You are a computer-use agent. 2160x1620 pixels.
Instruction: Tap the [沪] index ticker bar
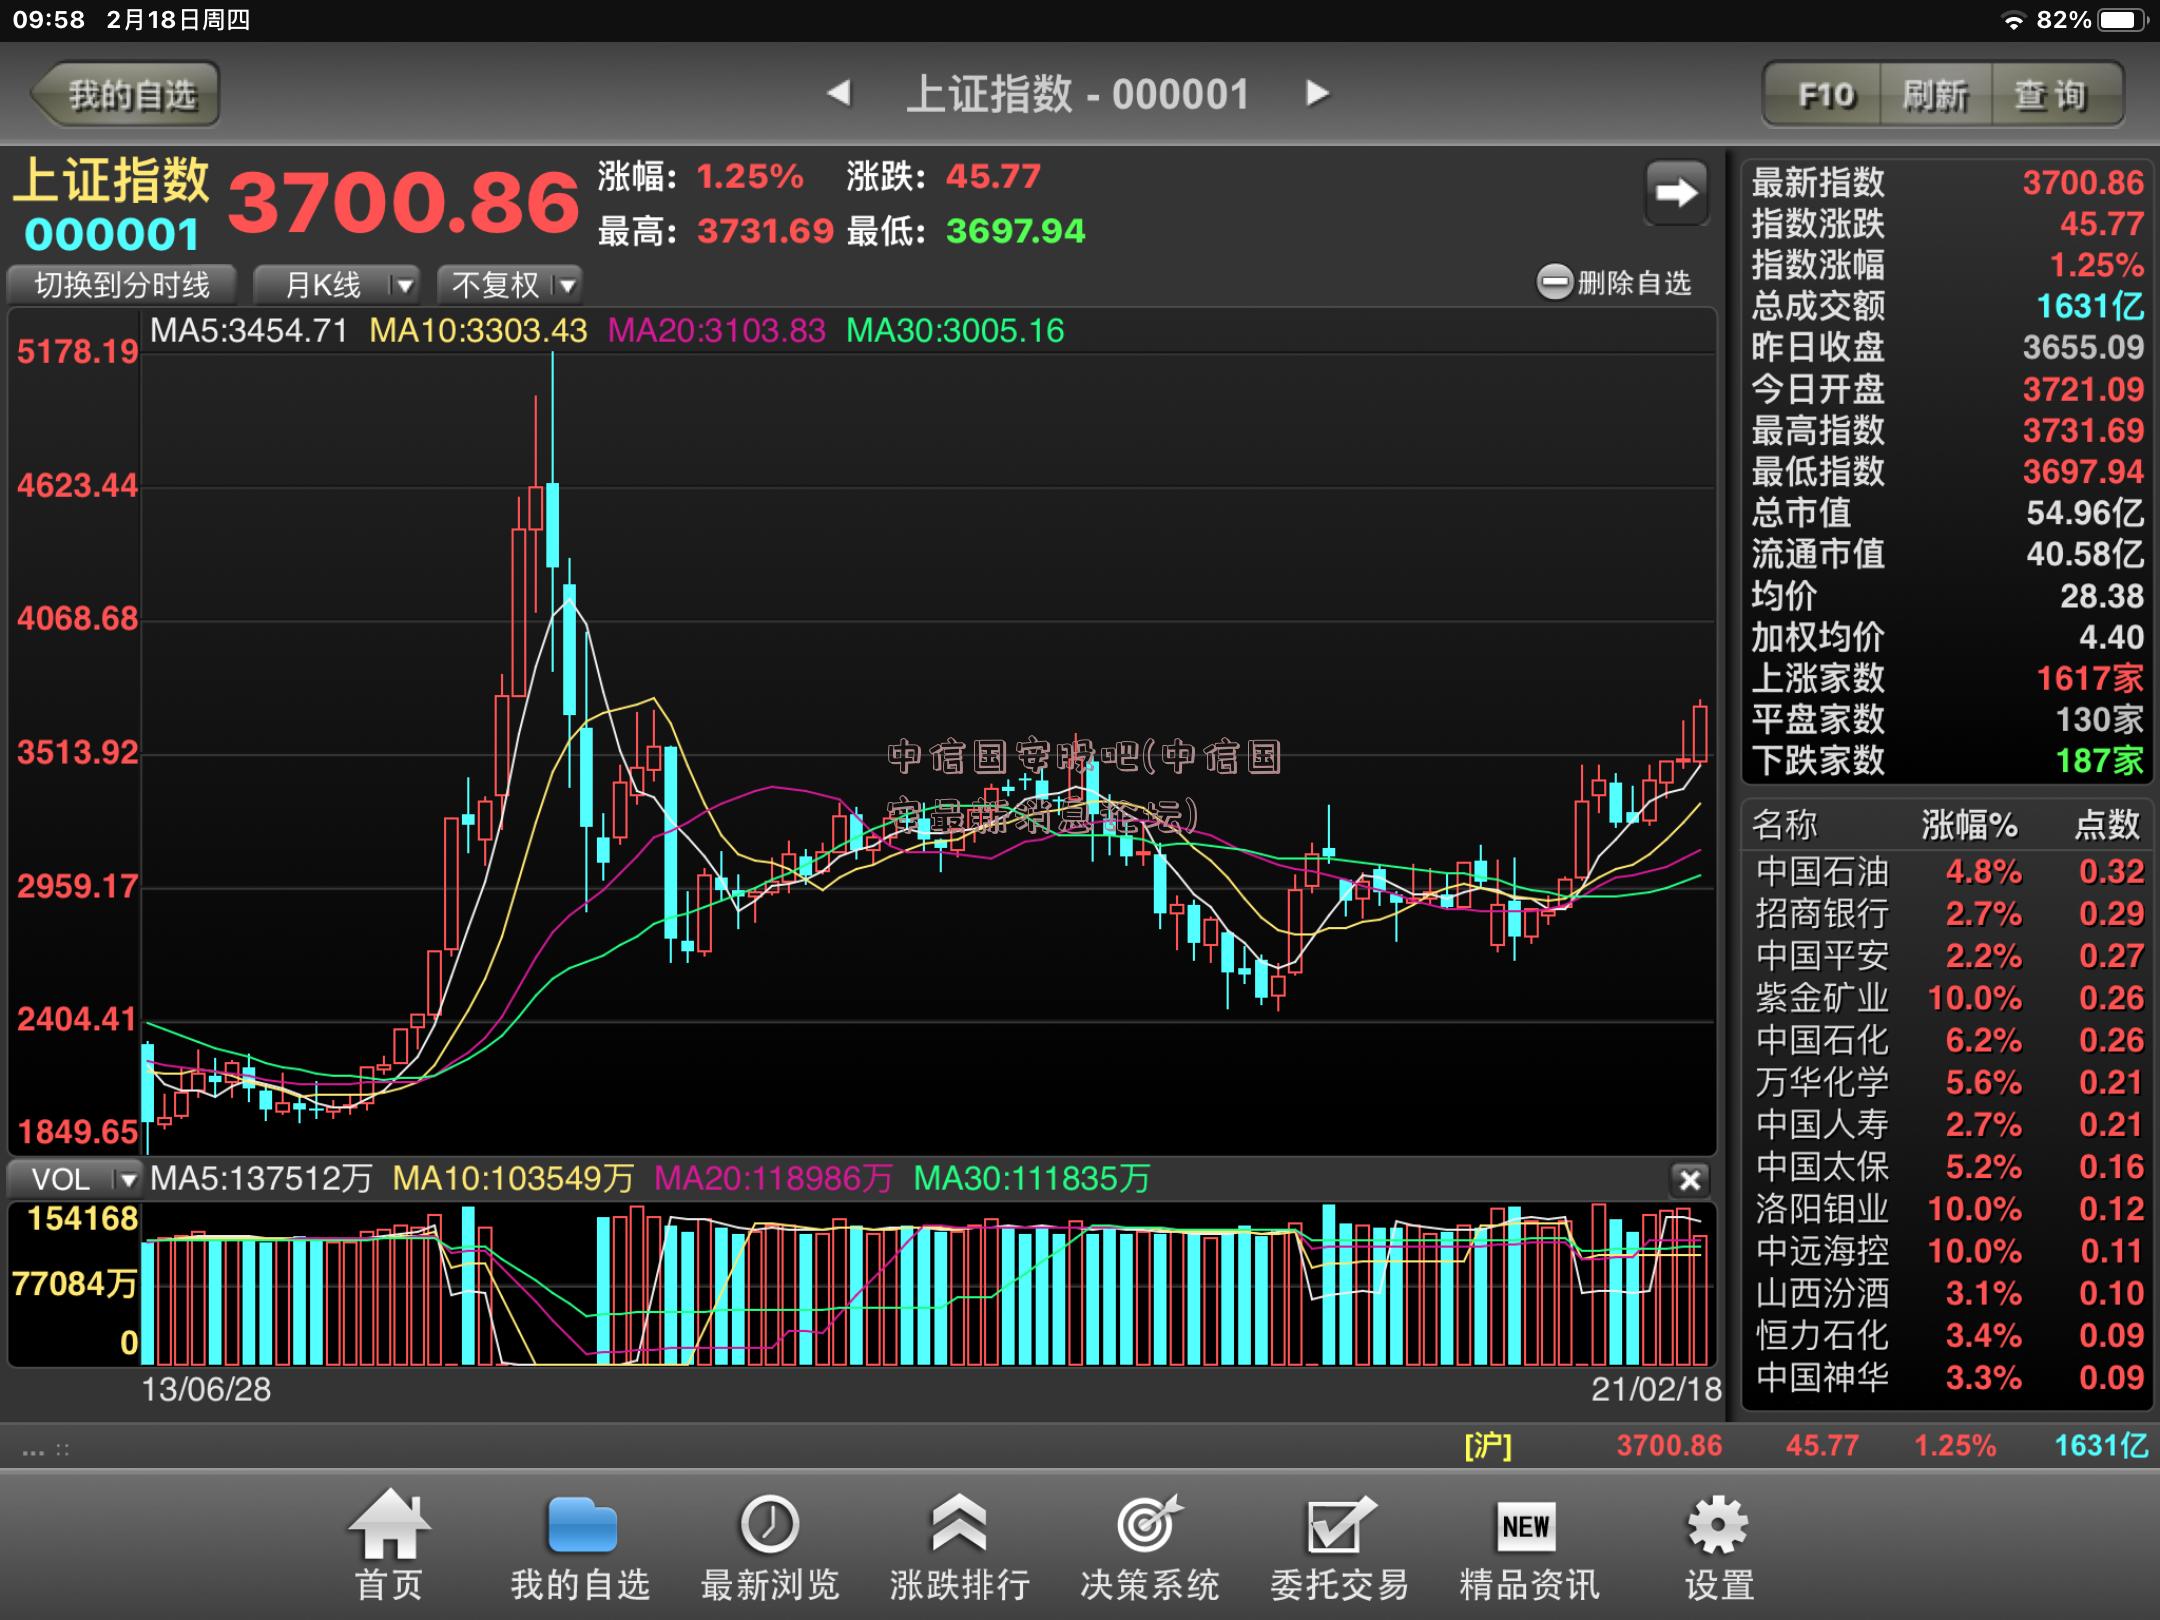click(x=1805, y=1446)
